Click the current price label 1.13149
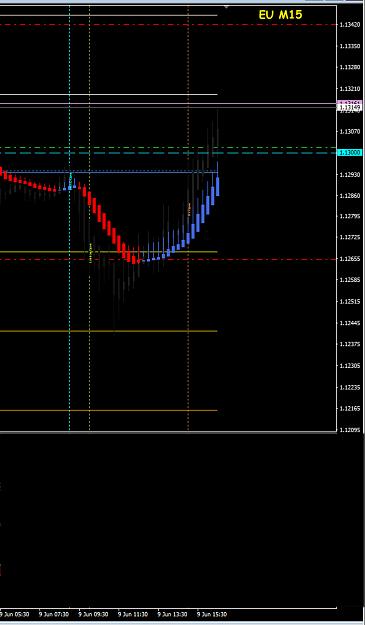This screenshot has height=625, width=365. tap(349, 108)
